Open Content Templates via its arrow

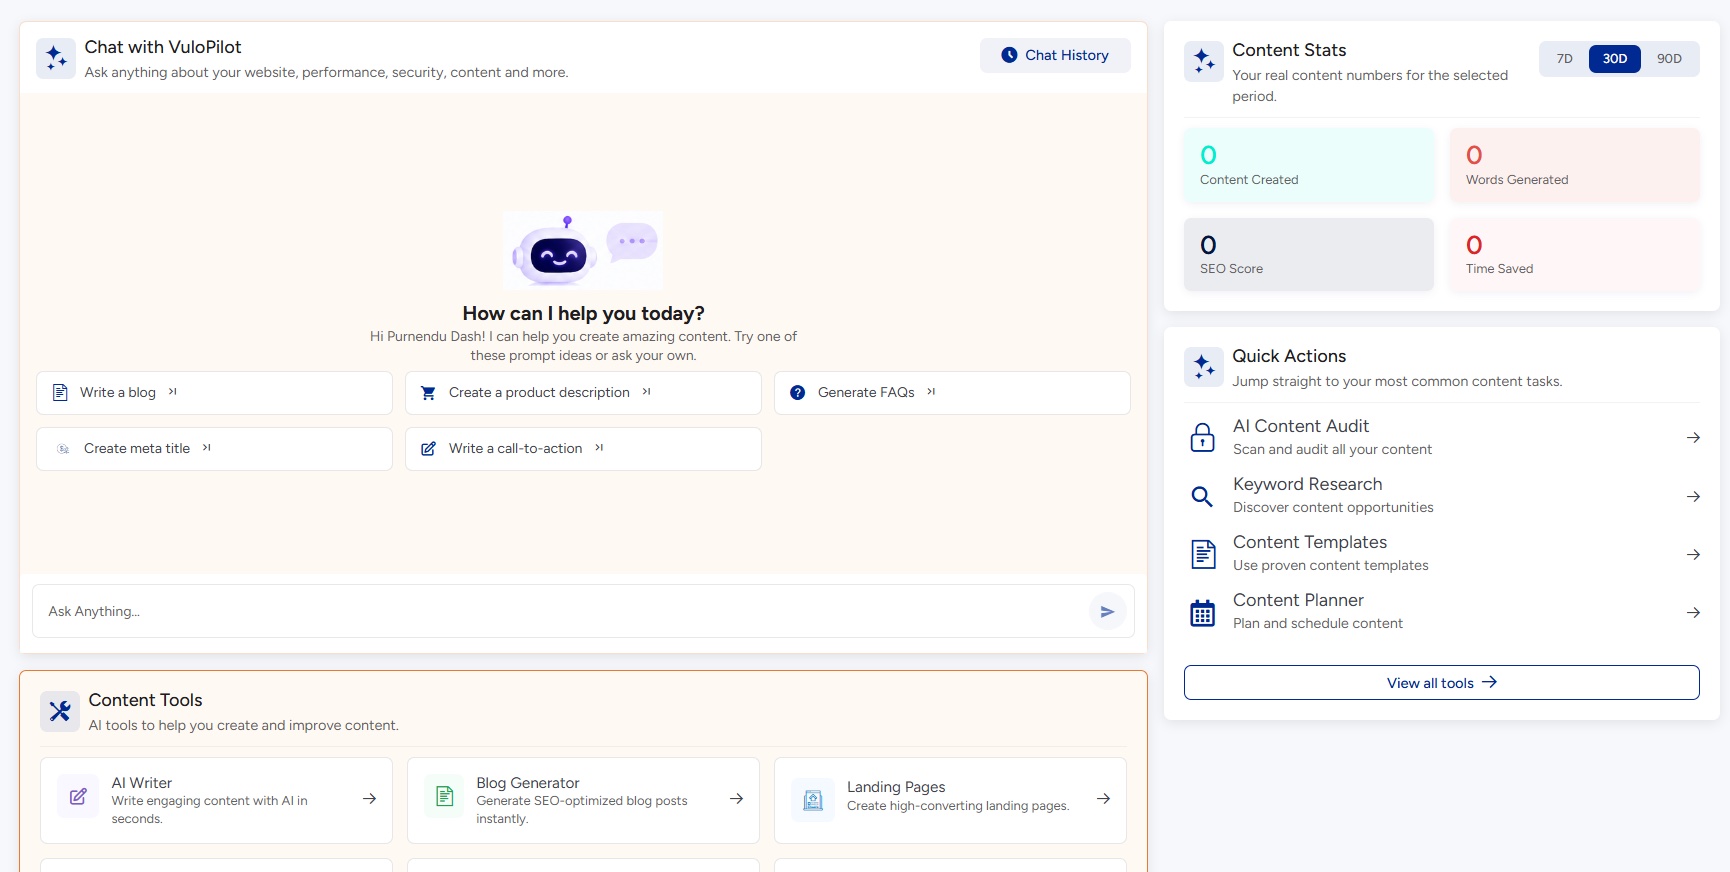click(x=1693, y=554)
